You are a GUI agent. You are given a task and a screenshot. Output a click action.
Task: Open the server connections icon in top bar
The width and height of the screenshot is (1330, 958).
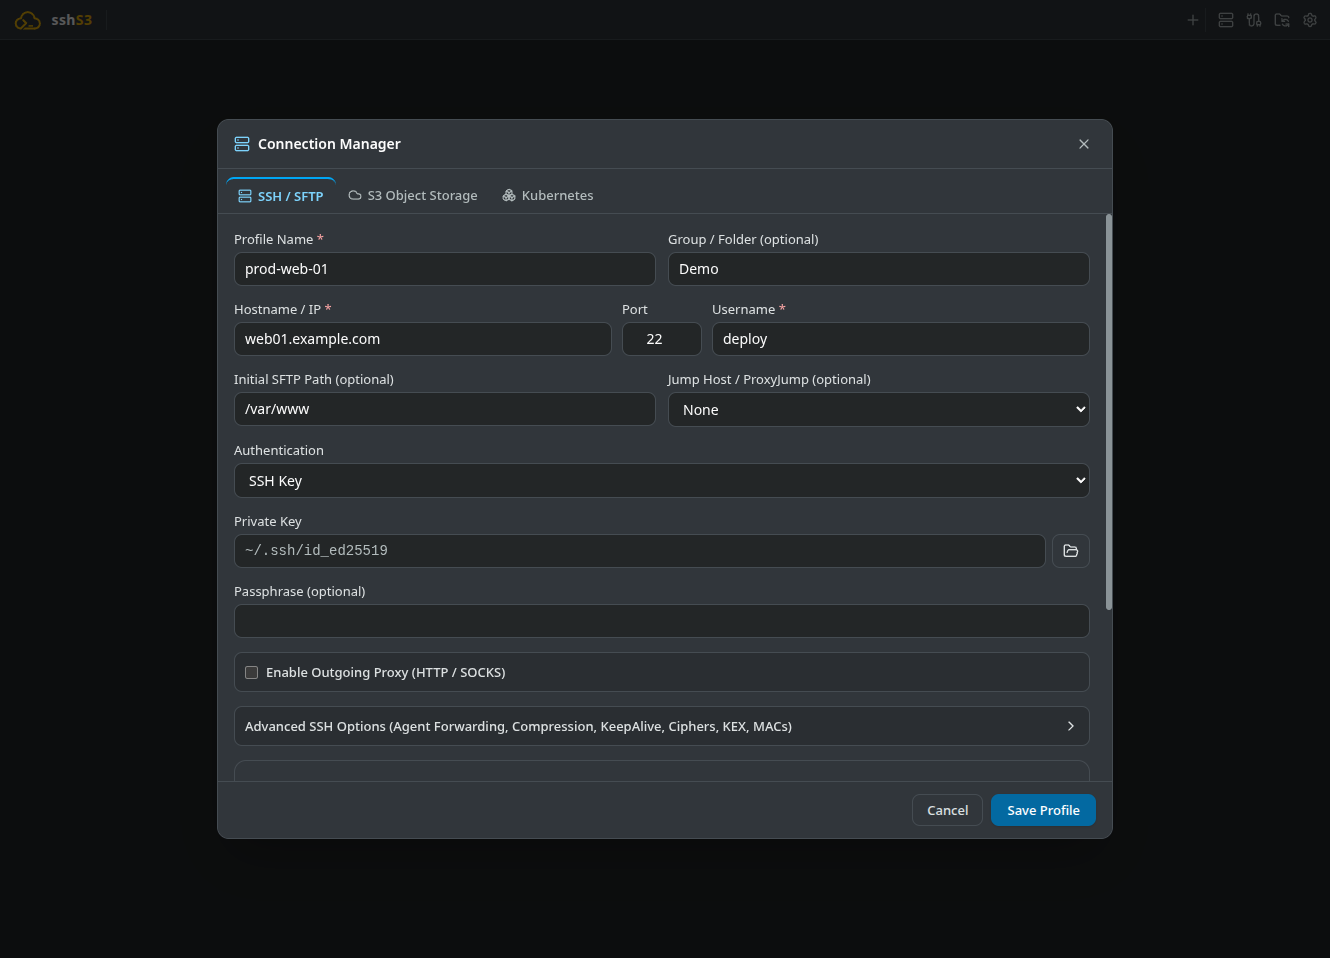[x=1226, y=20]
